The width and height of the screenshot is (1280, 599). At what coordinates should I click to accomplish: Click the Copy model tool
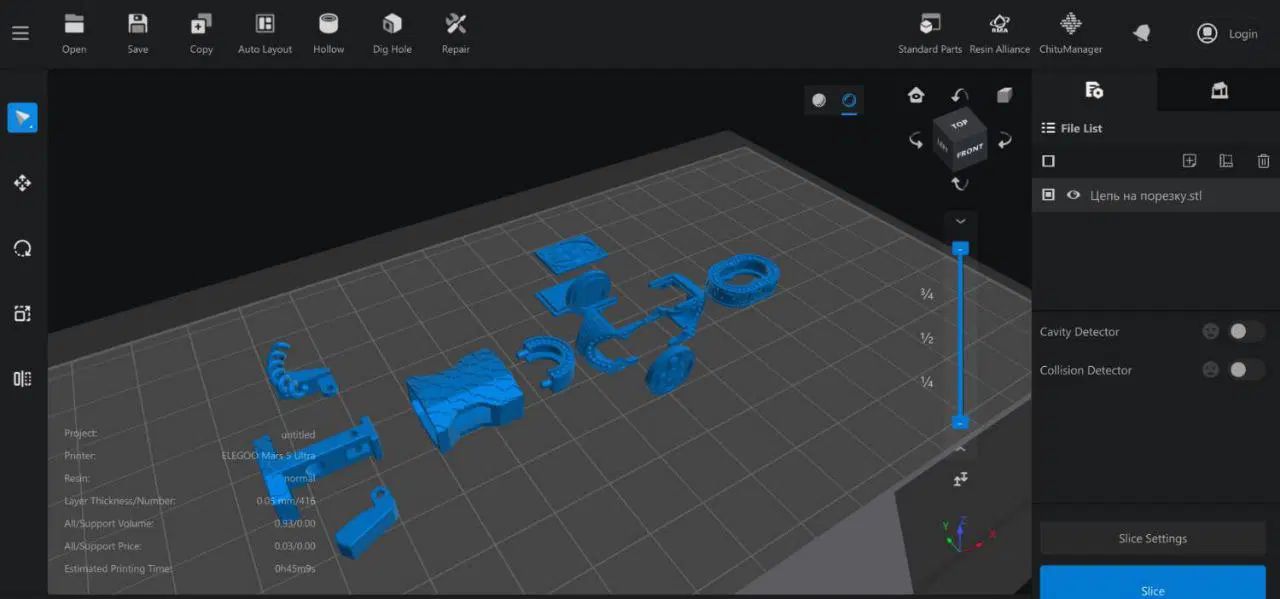pos(201,33)
